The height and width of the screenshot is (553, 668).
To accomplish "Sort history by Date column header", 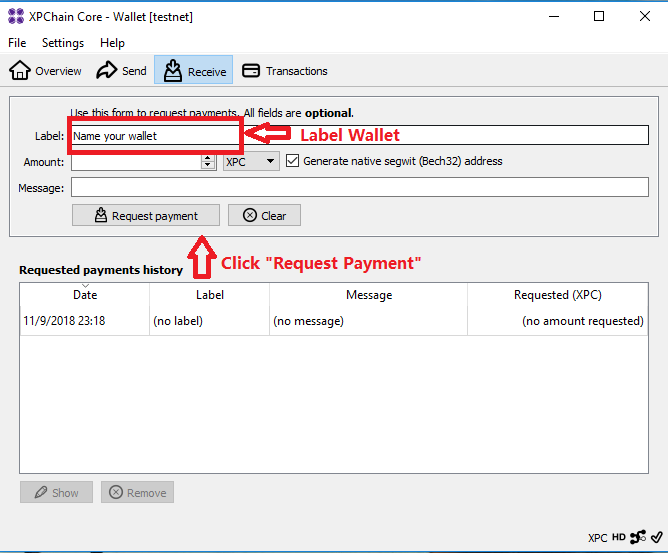I will (x=85, y=295).
